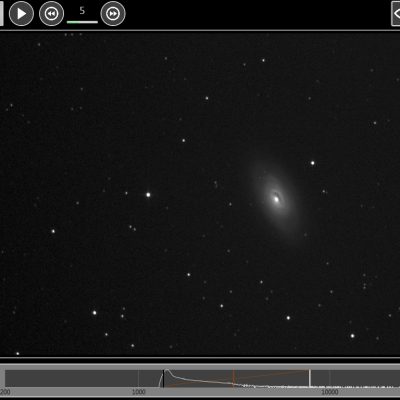Step back with the rewind button
400x400 pixels.
(51, 13)
